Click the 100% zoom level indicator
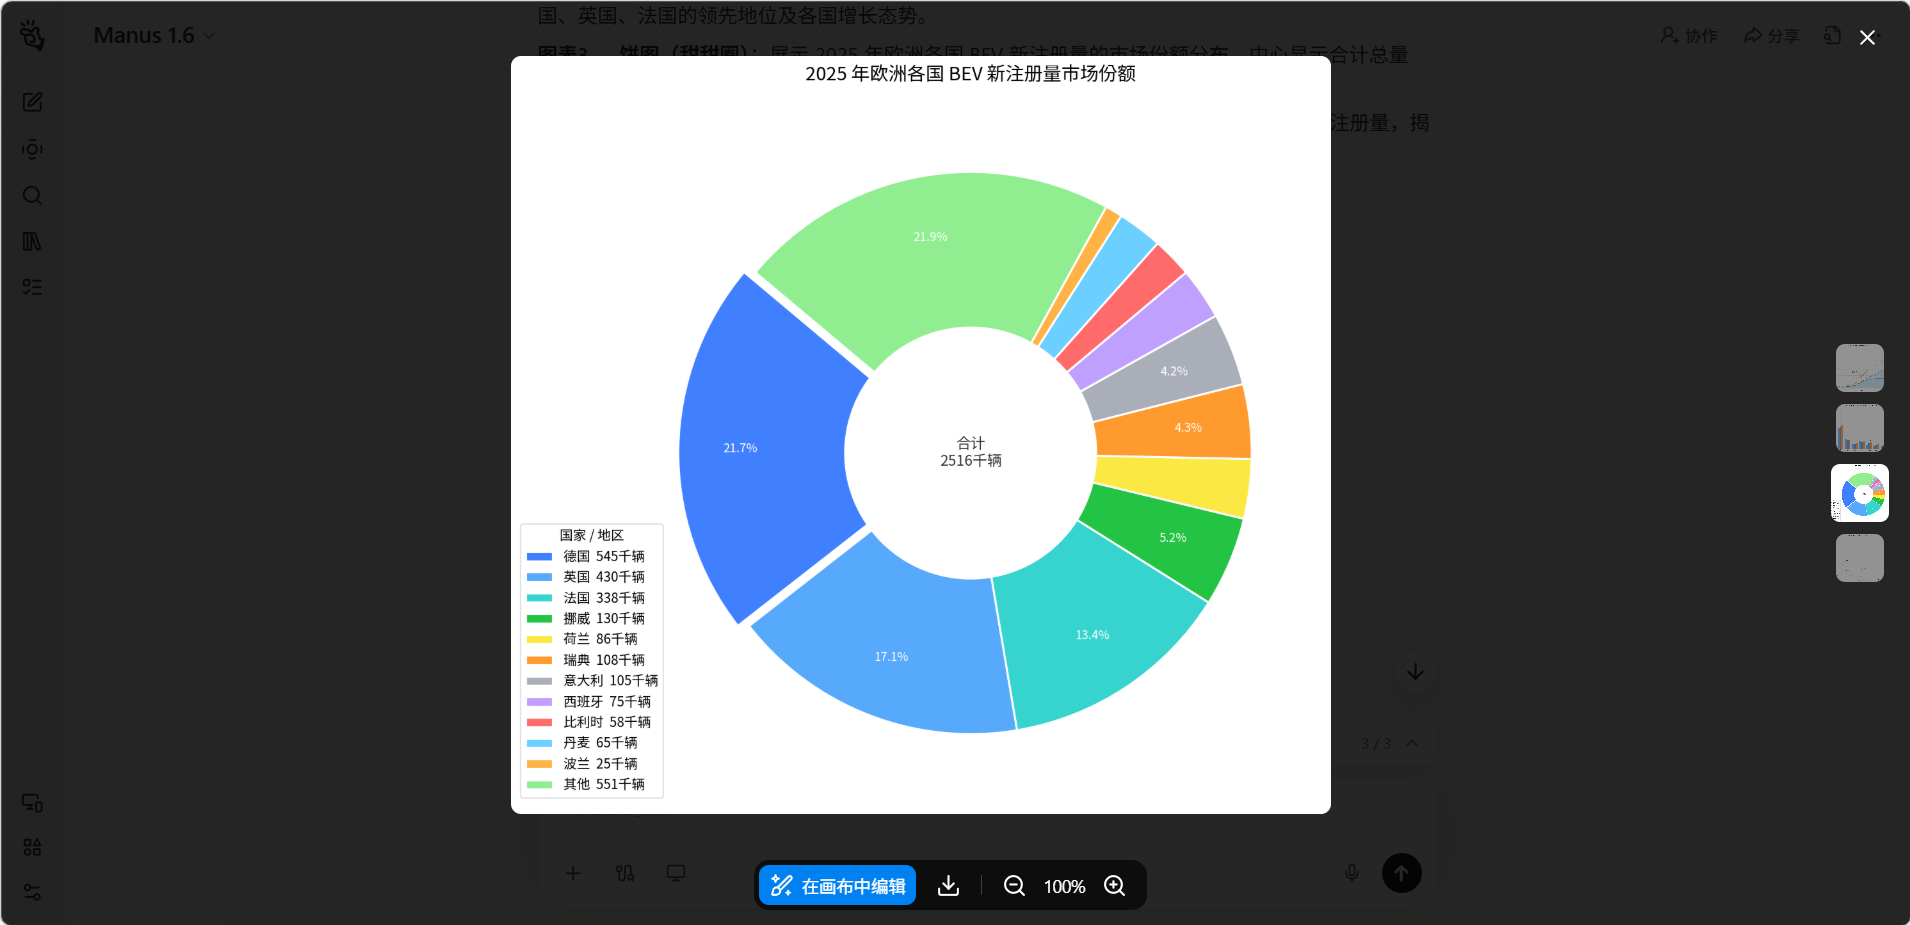 tap(1064, 886)
